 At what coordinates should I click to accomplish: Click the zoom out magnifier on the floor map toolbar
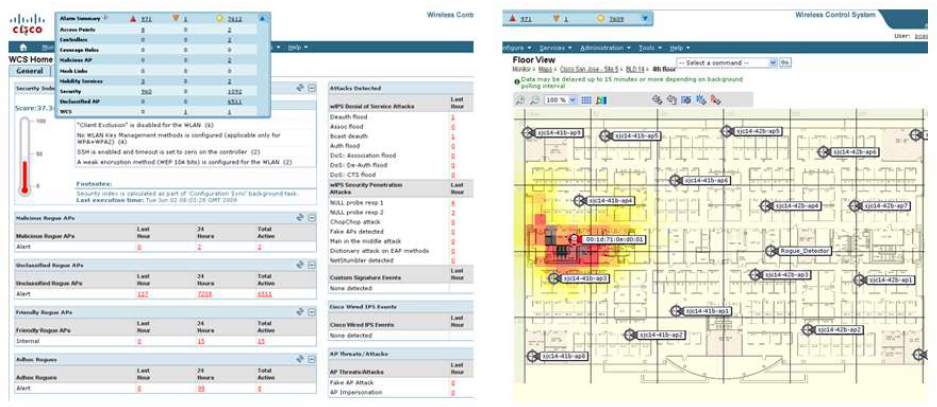(x=534, y=100)
